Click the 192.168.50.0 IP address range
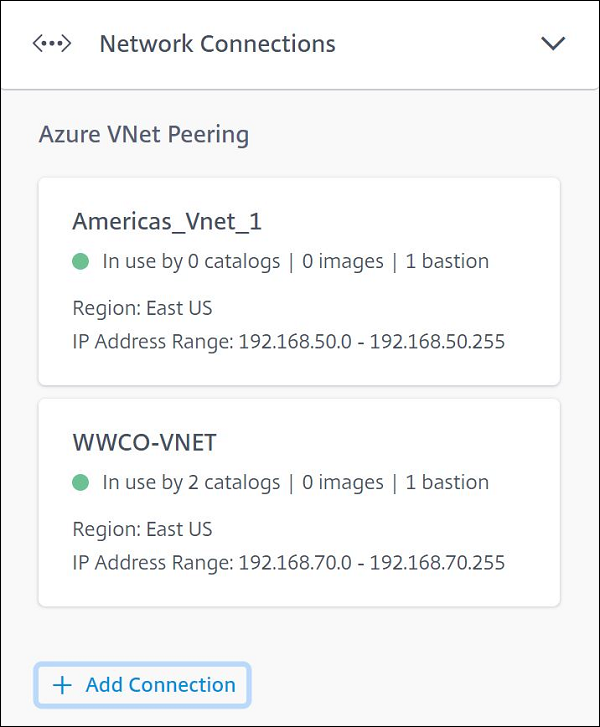Screen dimensions: 600x727 click(x=371, y=342)
